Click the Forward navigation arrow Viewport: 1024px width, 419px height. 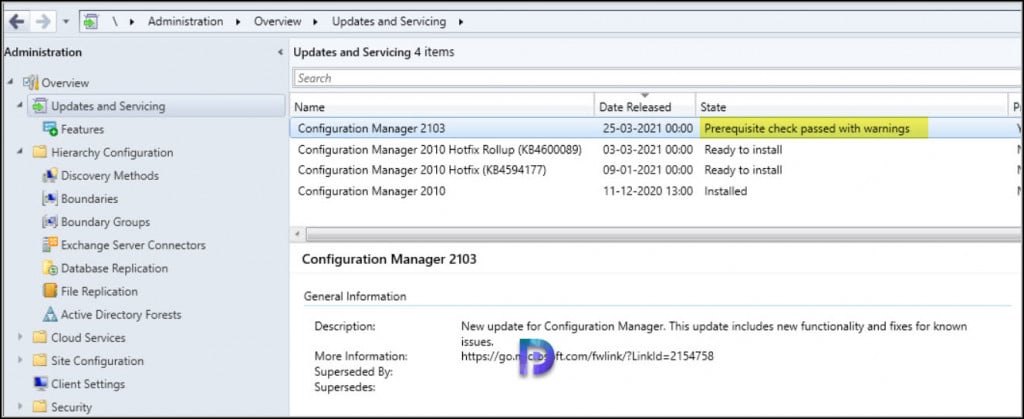[42, 22]
